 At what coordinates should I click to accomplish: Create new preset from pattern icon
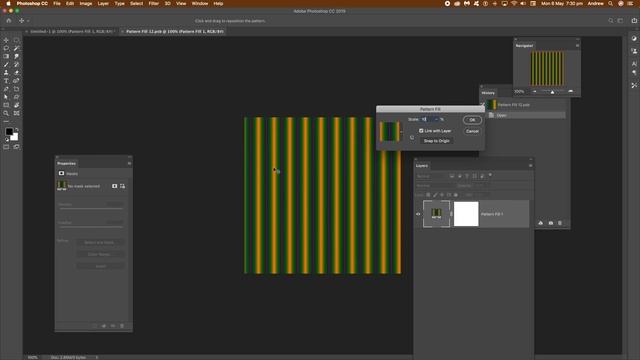pos(412,138)
